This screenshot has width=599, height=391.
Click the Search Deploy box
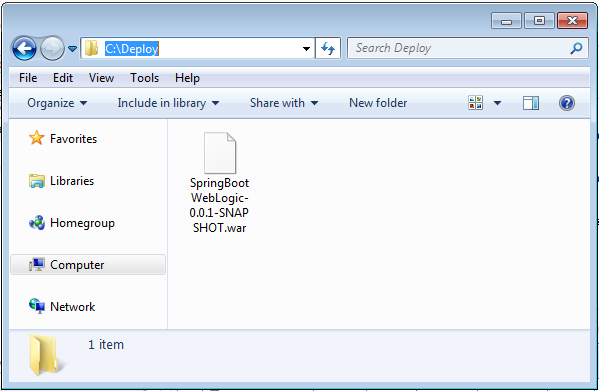pyautogui.click(x=468, y=48)
